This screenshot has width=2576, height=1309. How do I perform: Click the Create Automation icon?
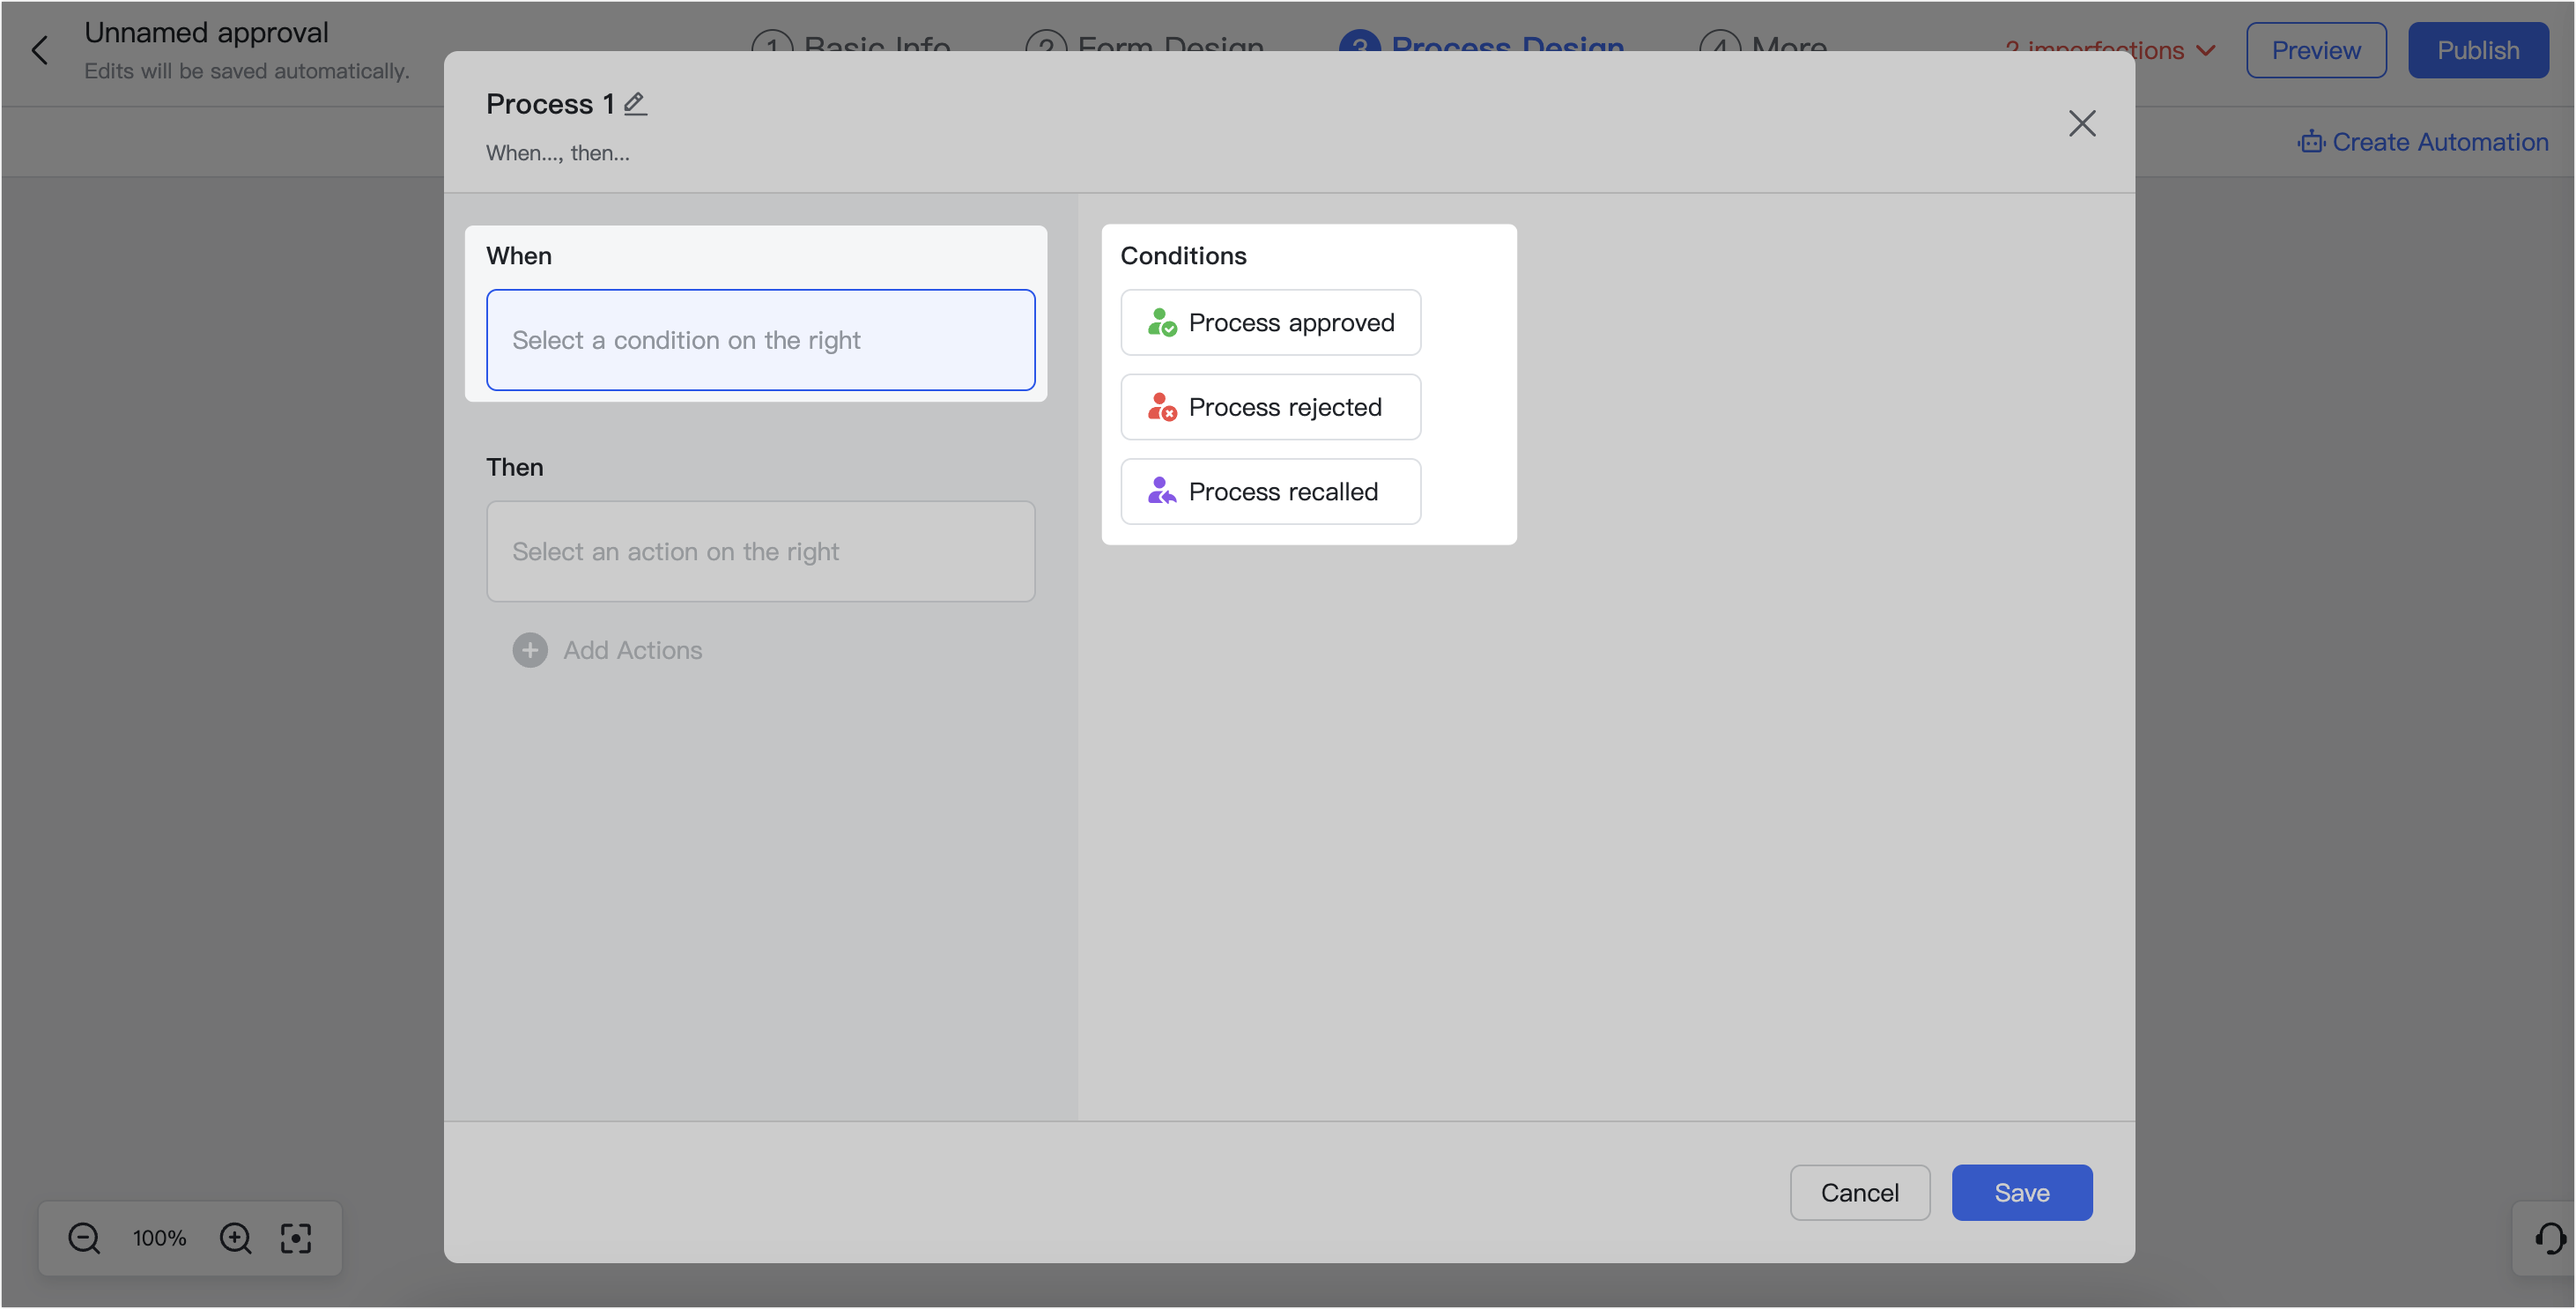click(2312, 141)
